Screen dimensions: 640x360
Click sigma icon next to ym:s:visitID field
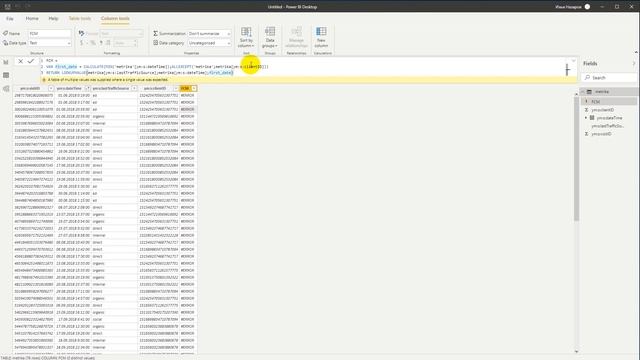(x=587, y=134)
